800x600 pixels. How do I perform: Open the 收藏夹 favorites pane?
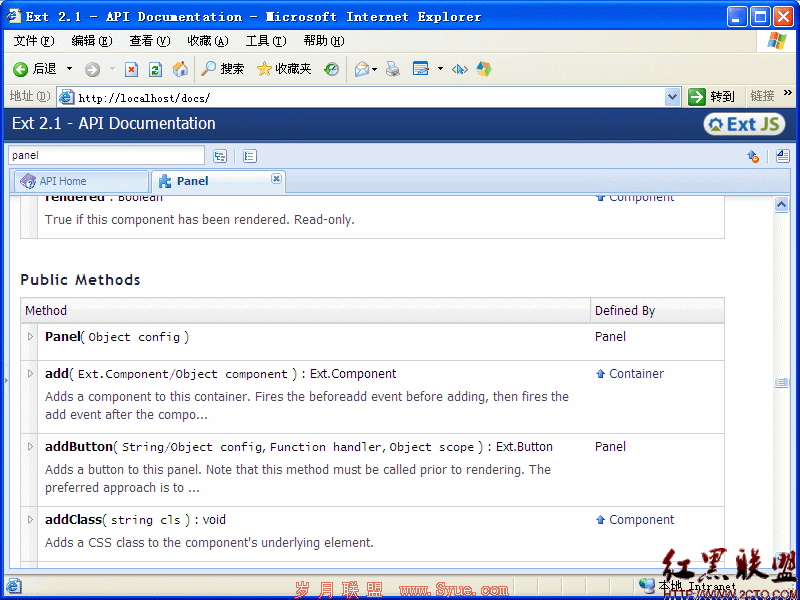click(x=284, y=69)
